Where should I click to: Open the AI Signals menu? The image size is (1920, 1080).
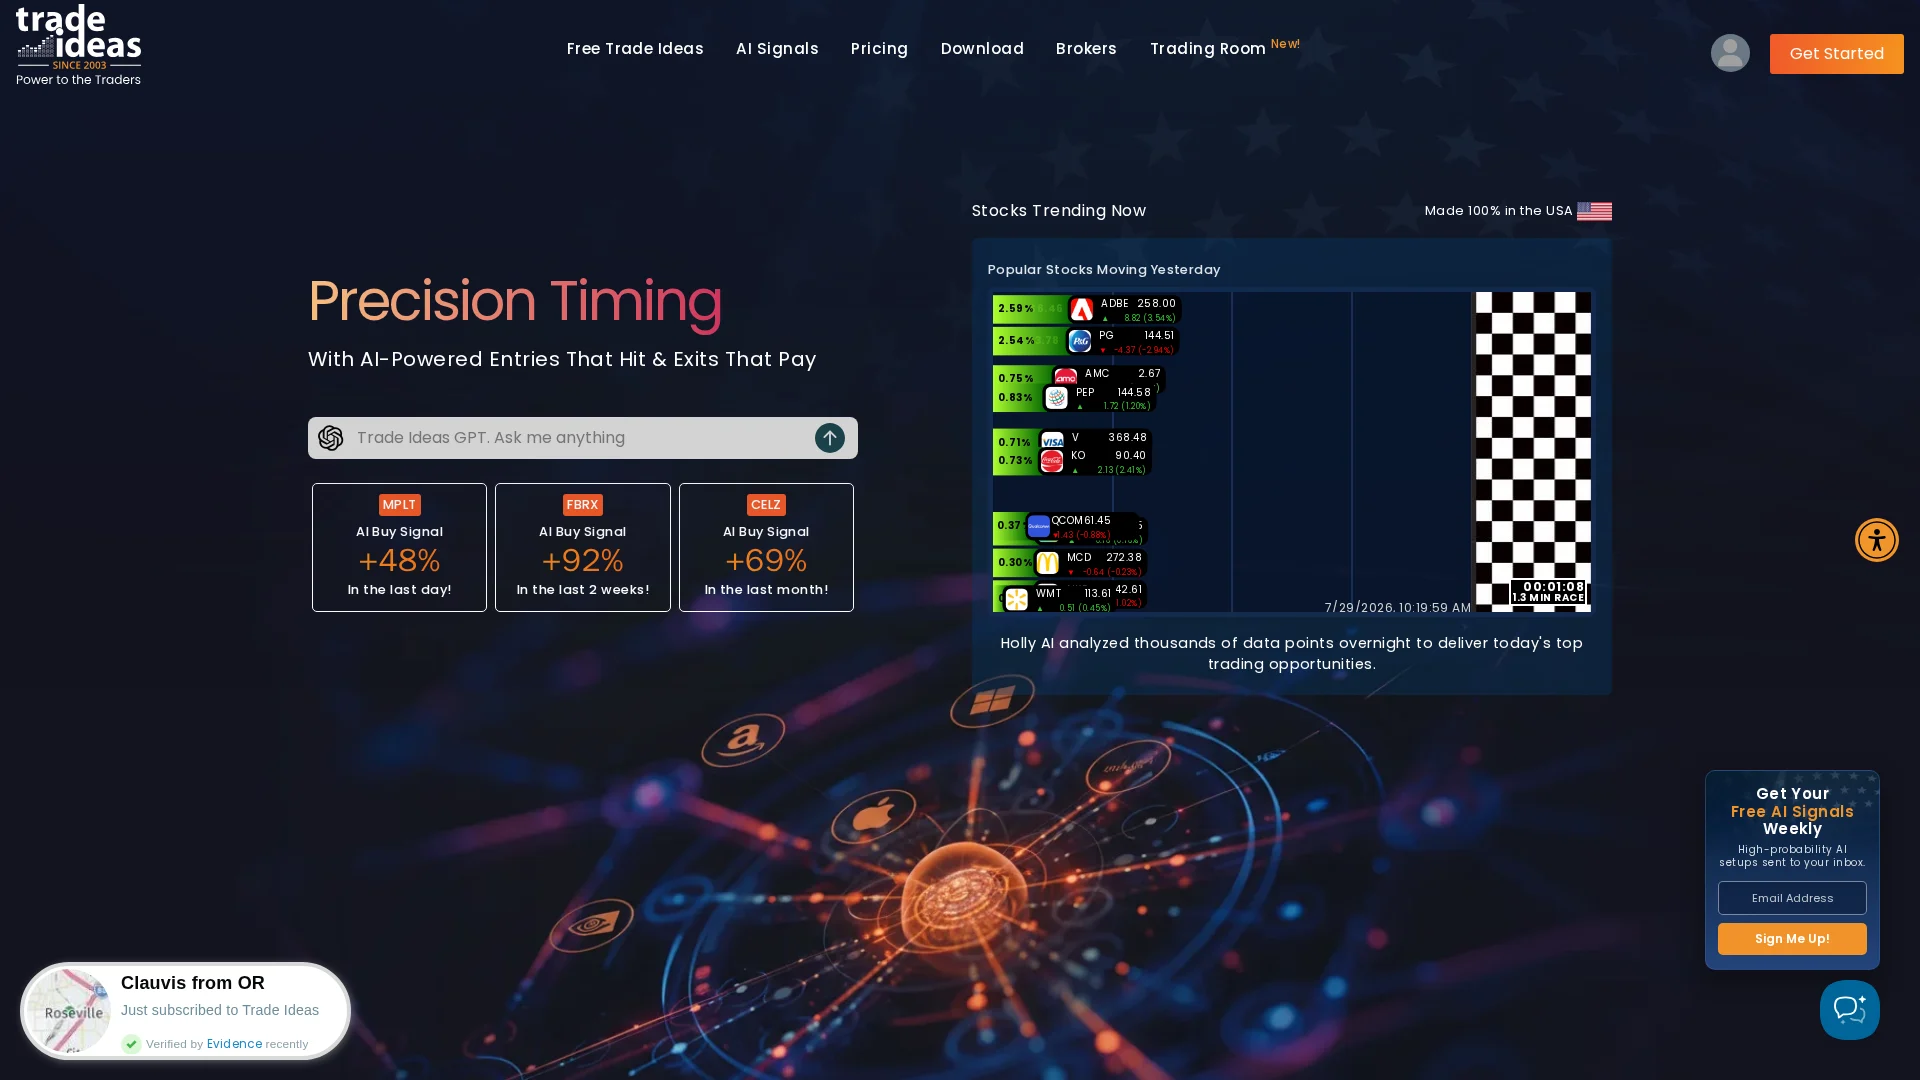[777, 49]
